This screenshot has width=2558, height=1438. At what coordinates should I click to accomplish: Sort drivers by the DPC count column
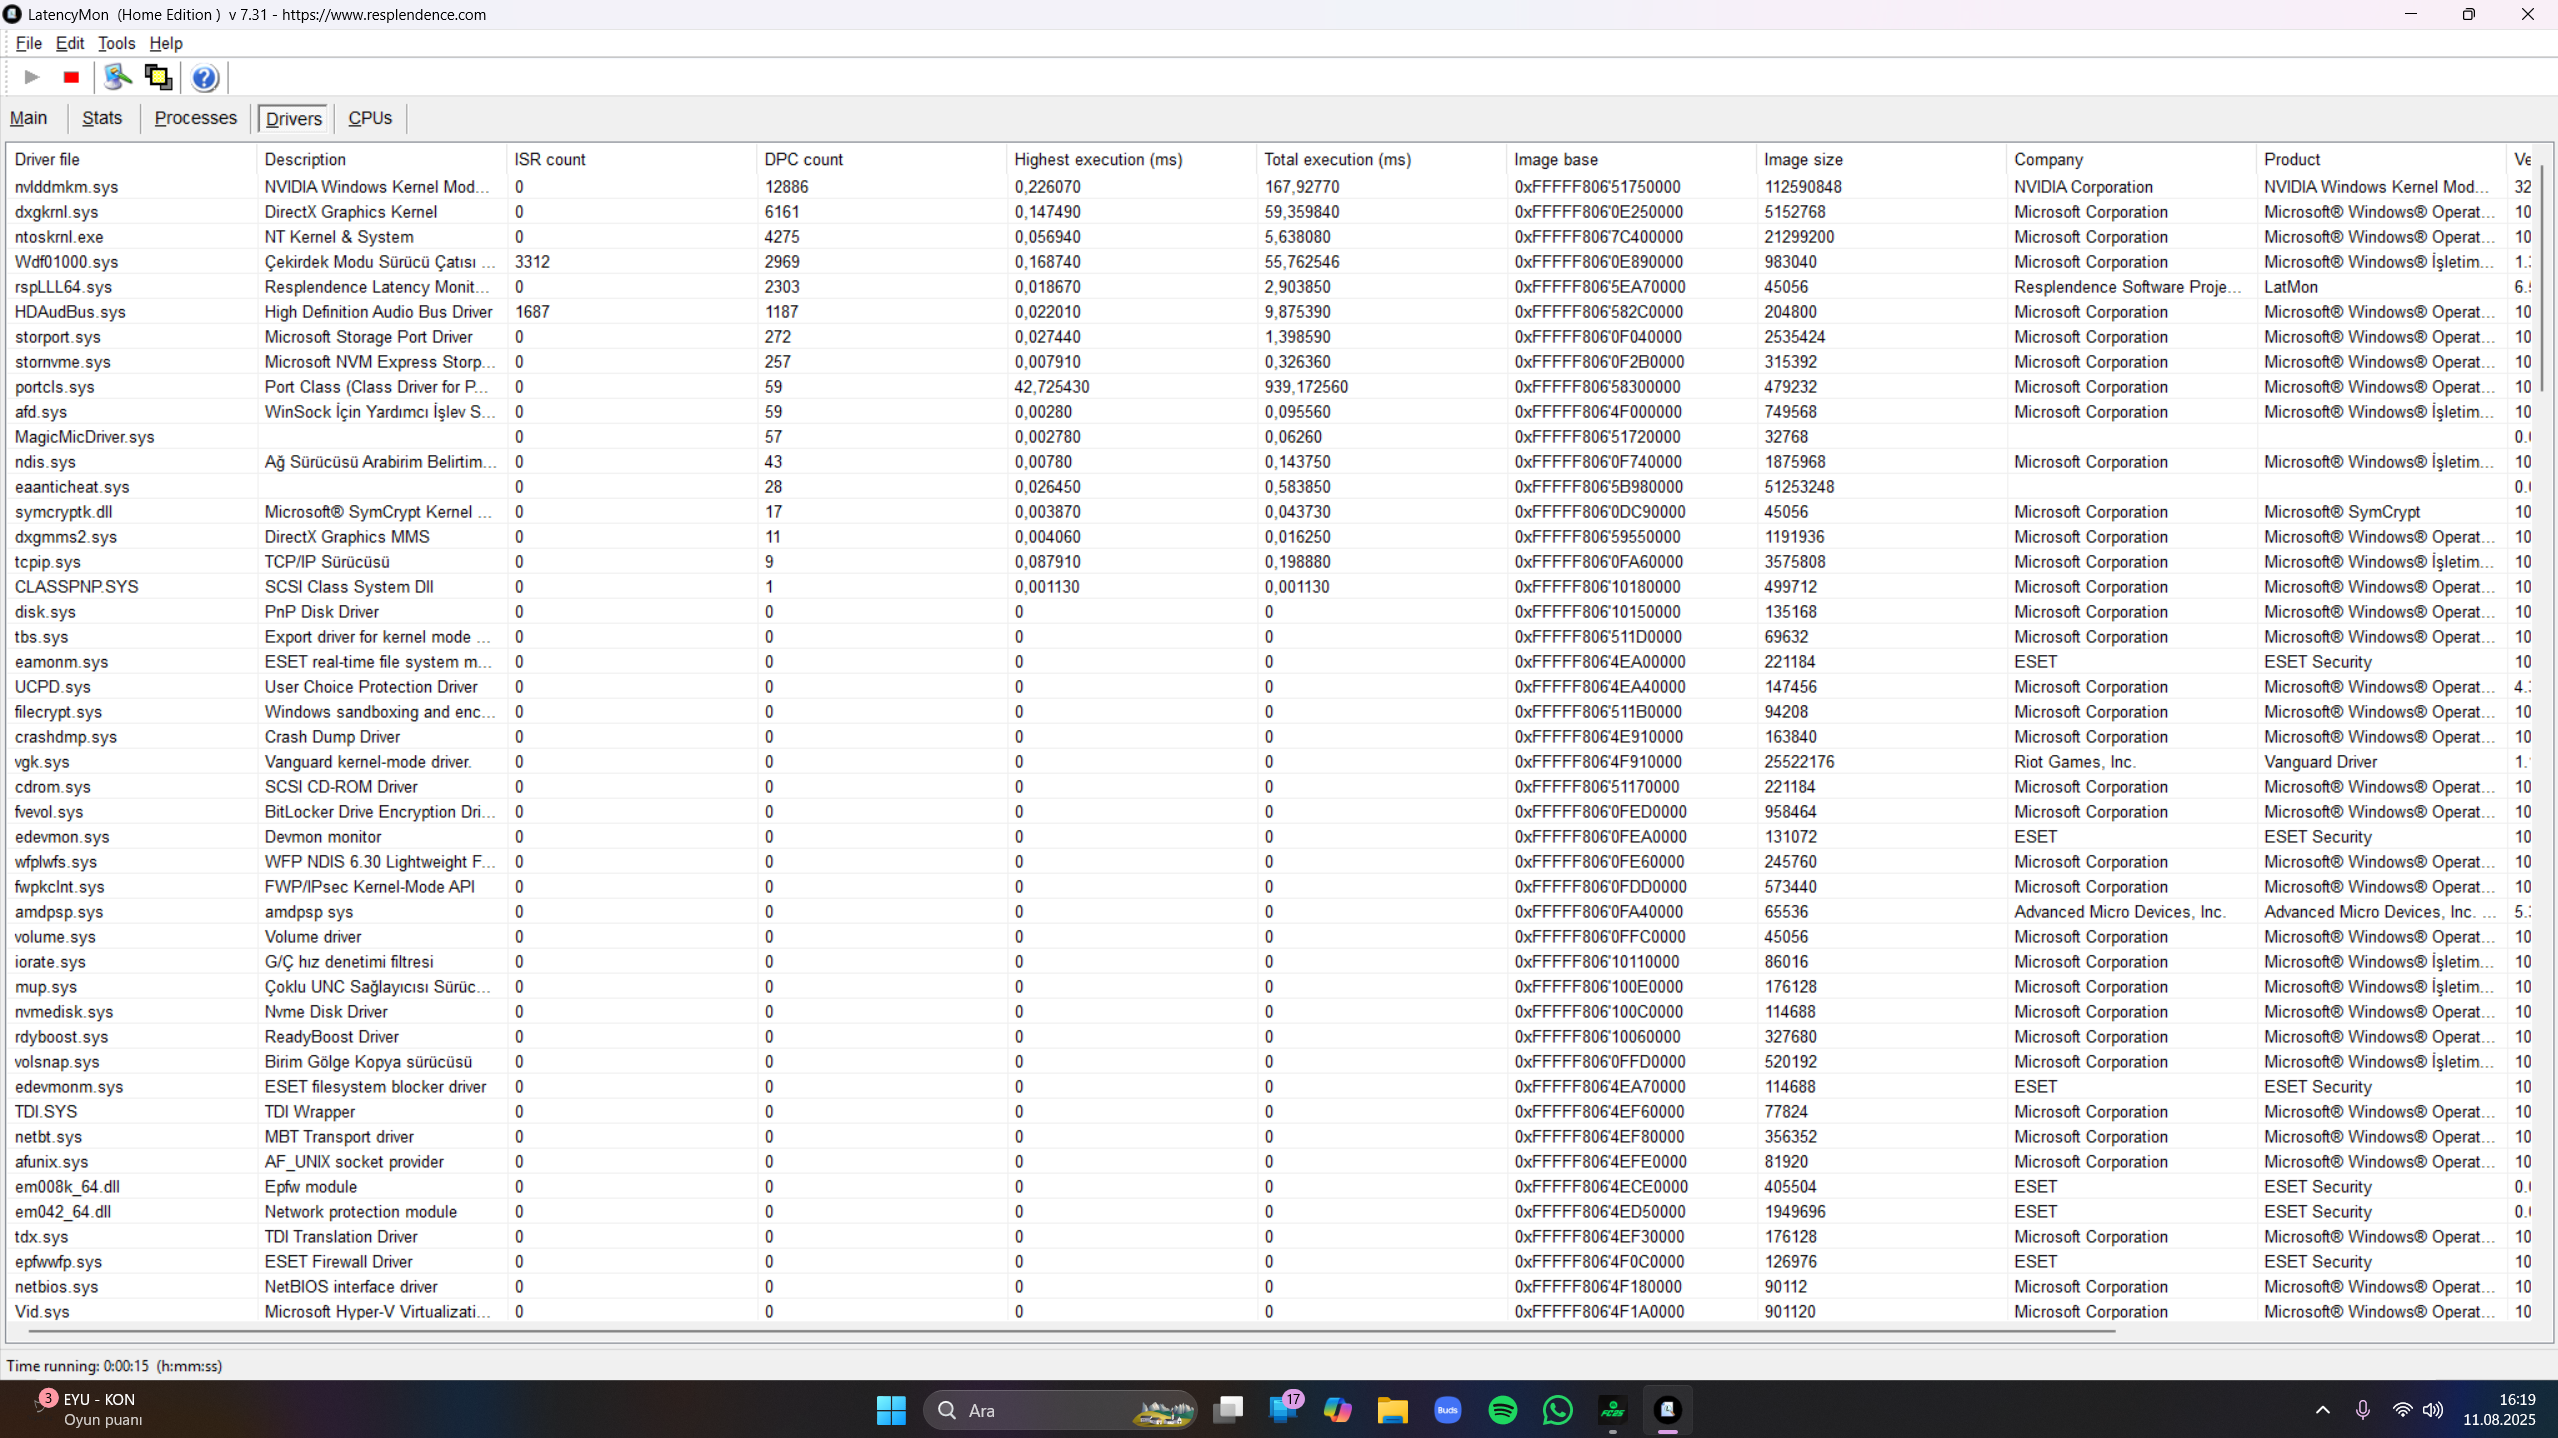point(804,159)
